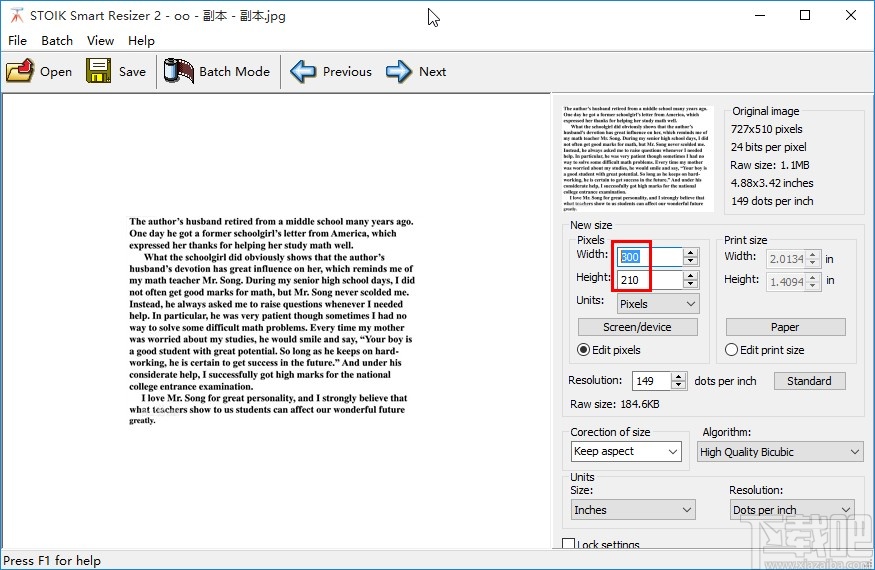Image resolution: width=875 pixels, height=570 pixels.
Task: Select the Edit print size radio button
Action: 731,350
